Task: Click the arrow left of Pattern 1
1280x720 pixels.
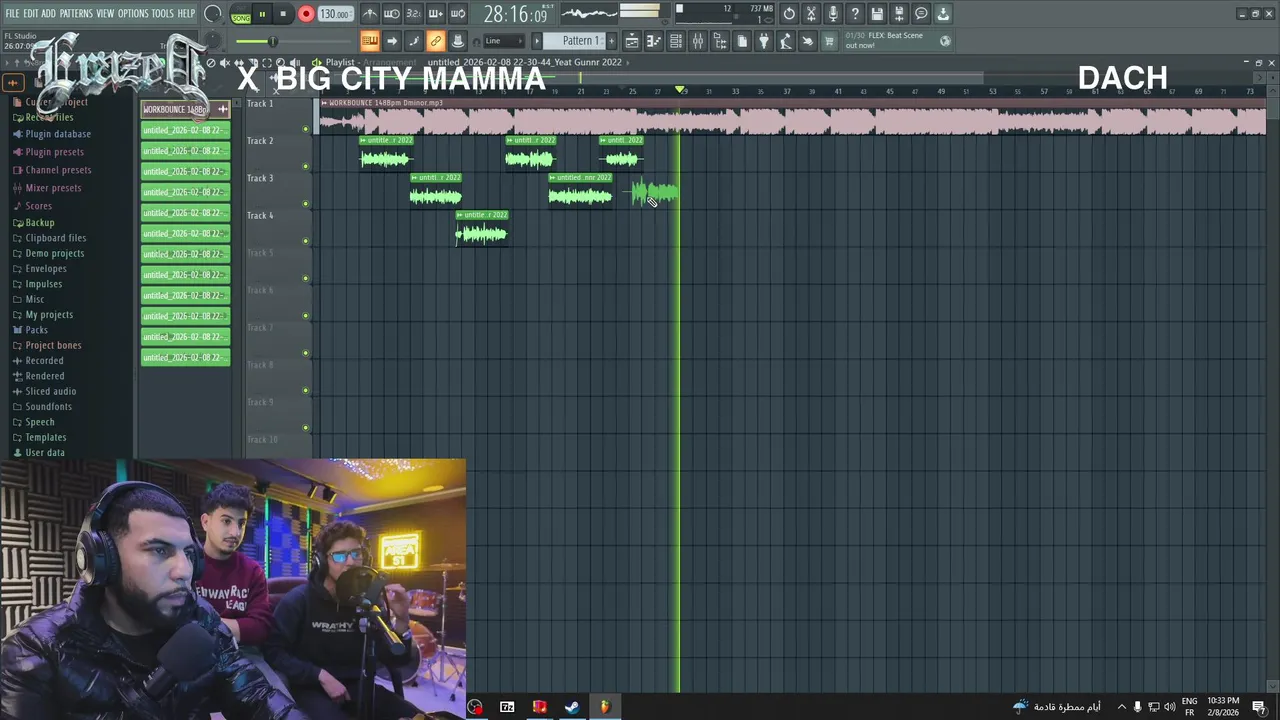Action: click(x=536, y=41)
